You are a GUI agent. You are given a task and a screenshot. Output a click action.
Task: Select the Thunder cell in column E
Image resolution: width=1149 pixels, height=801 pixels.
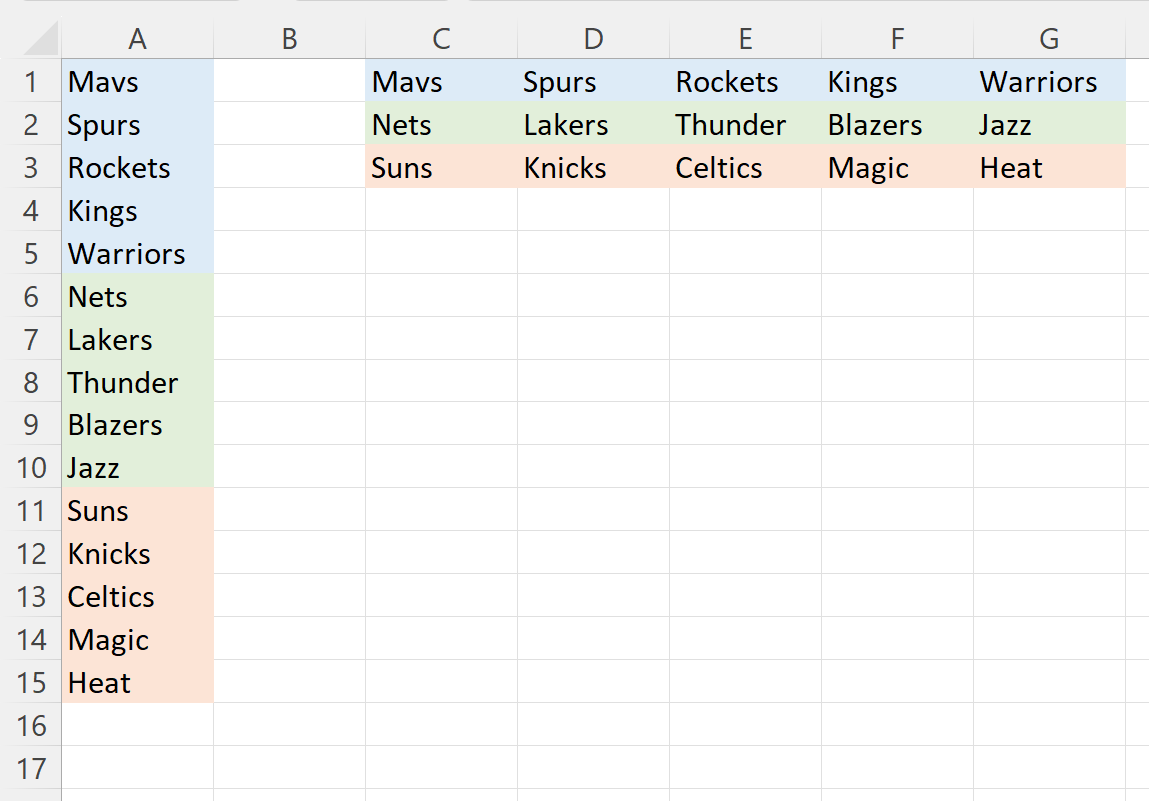point(745,124)
